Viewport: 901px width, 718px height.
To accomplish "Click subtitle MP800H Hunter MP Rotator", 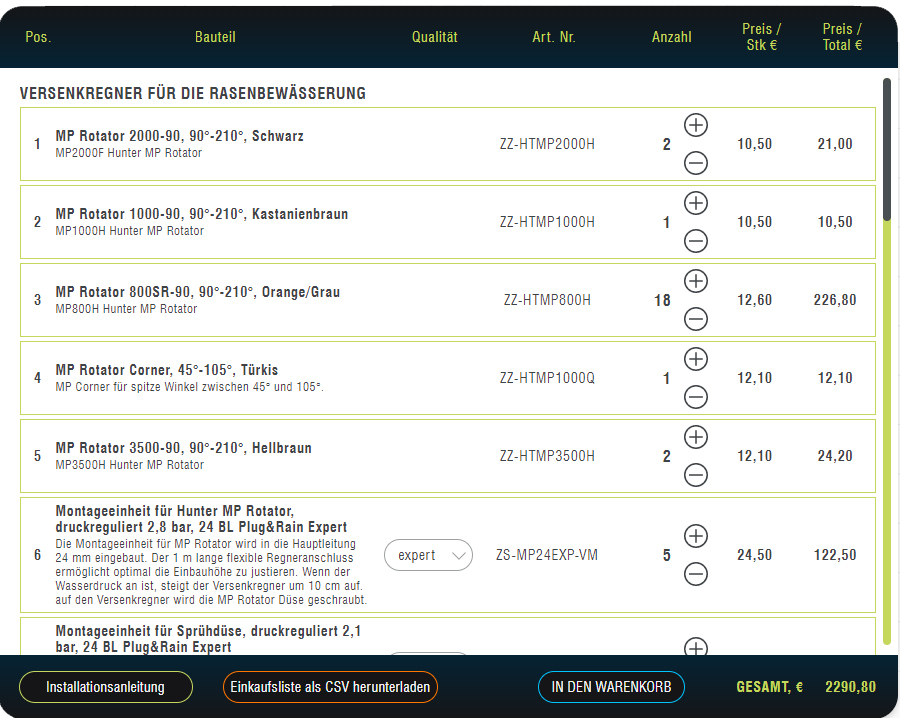I will pyautogui.click(x=126, y=310).
